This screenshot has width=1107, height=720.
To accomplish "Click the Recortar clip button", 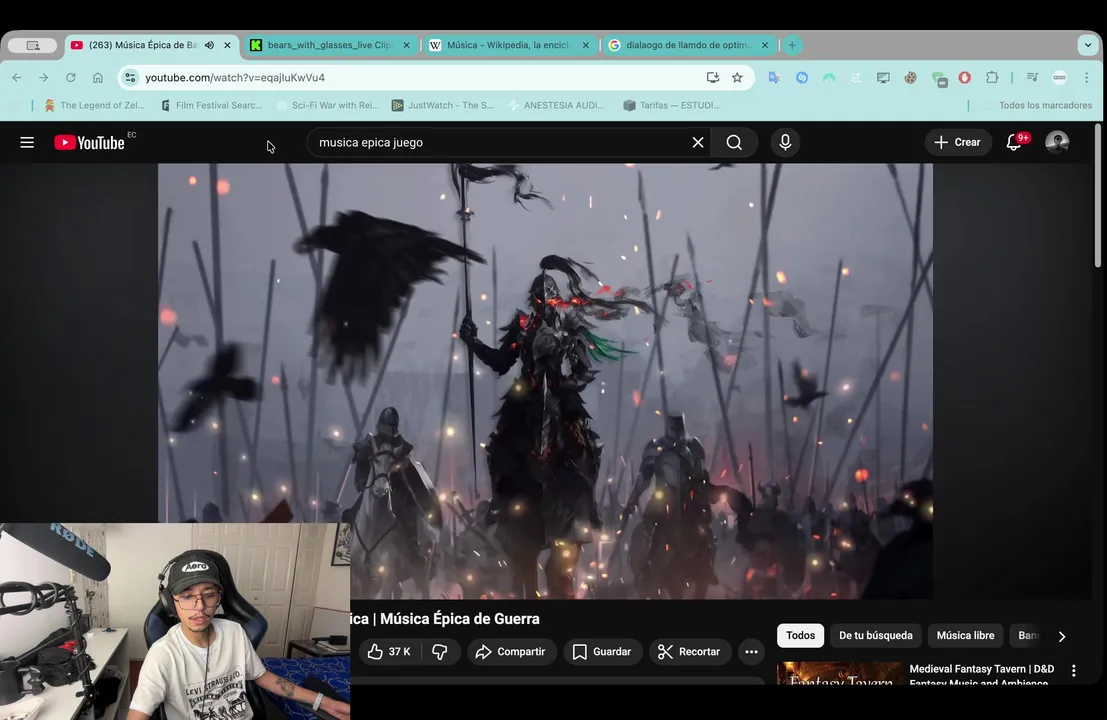I will point(688,652).
